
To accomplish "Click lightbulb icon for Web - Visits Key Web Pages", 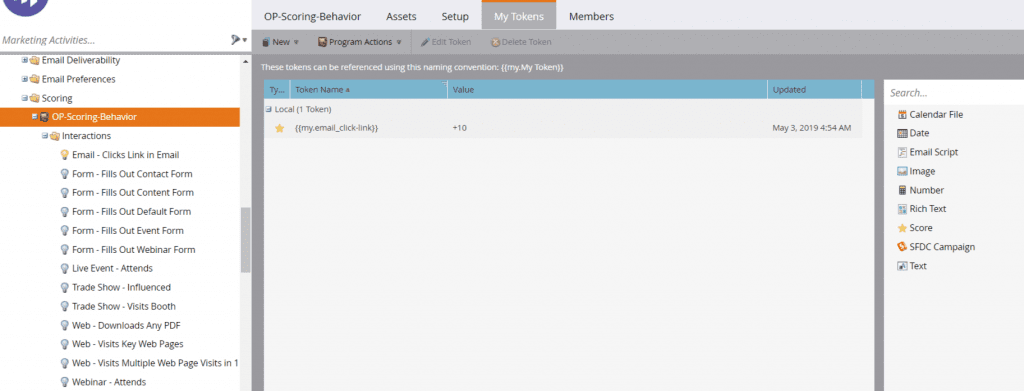I will (x=65, y=344).
